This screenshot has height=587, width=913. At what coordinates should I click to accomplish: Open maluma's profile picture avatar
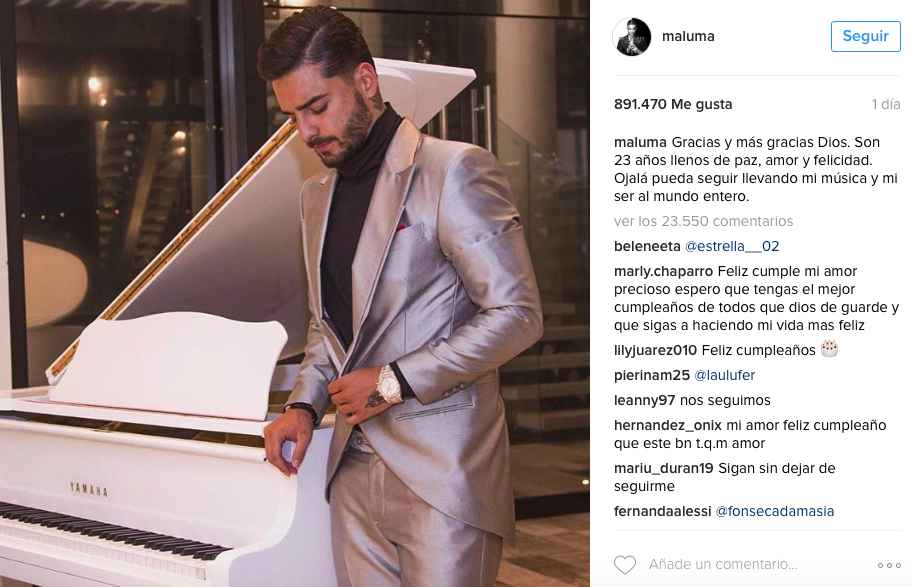pos(632,37)
